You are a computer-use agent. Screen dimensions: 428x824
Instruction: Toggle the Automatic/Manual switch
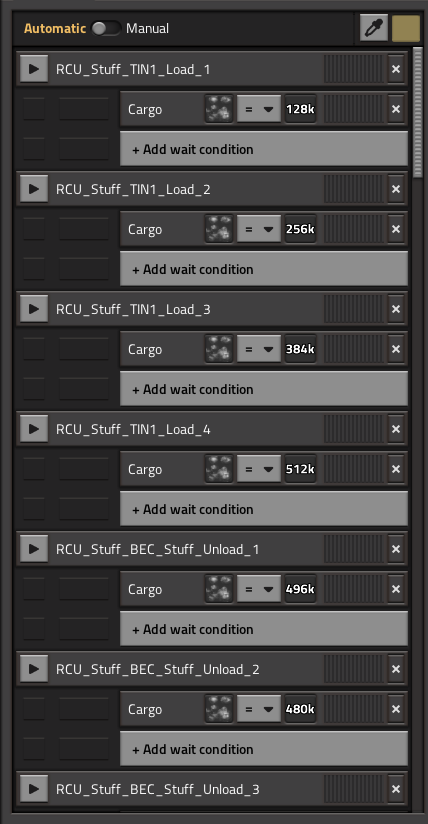[106, 28]
